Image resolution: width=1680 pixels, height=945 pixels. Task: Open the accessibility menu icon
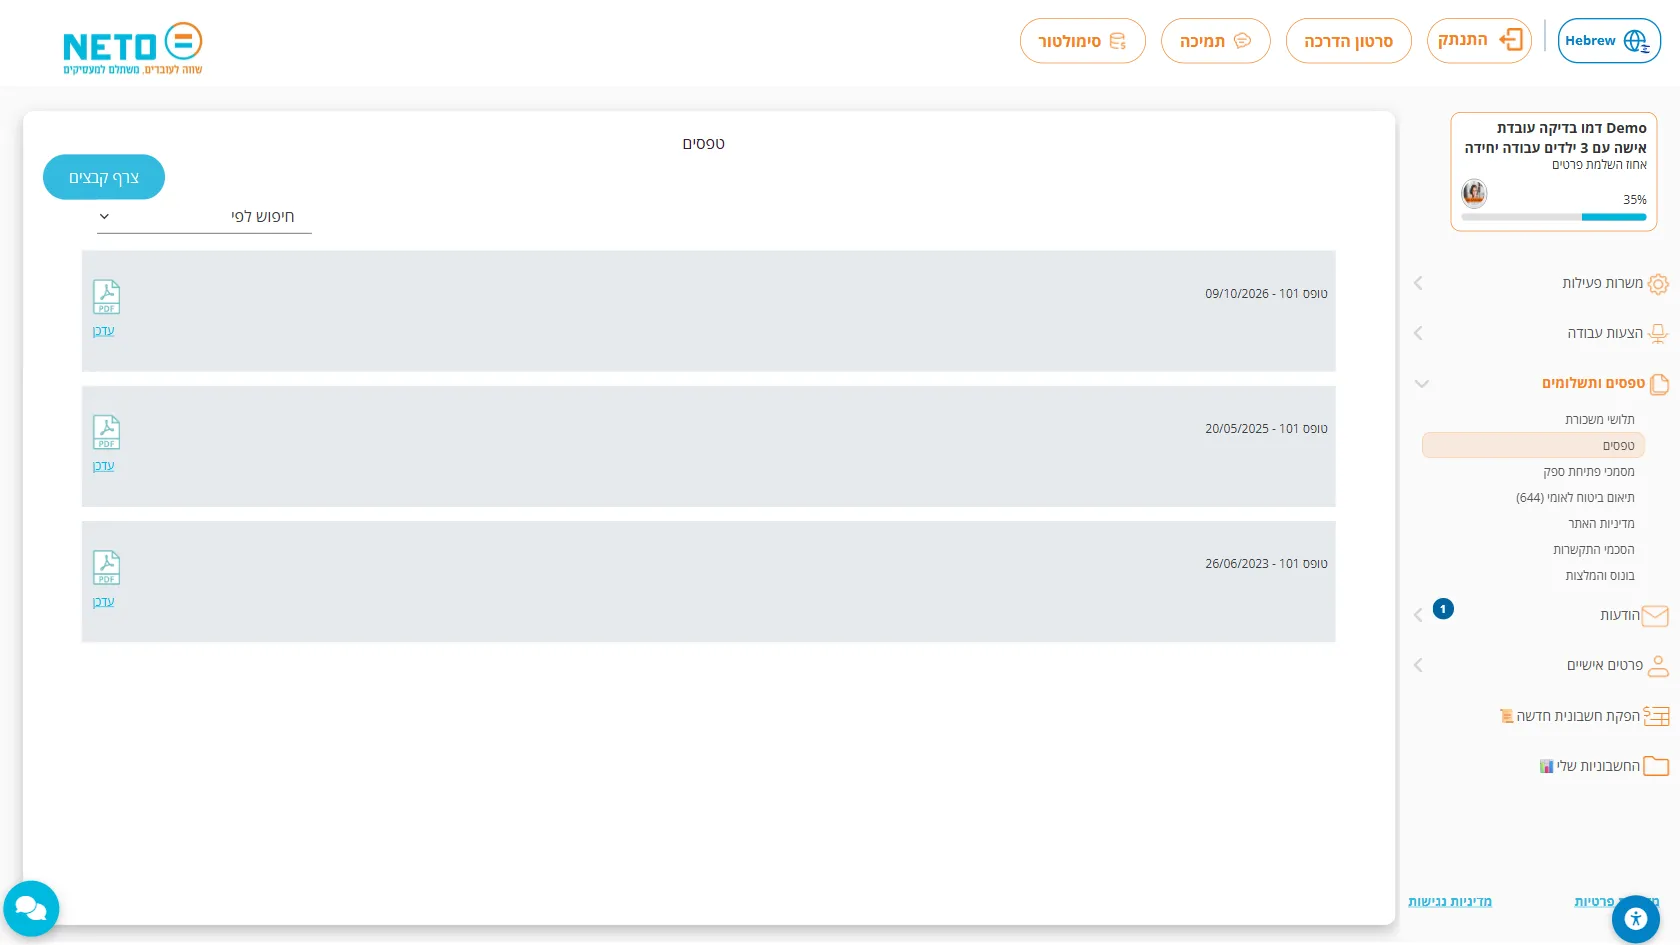(x=1636, y=918)
